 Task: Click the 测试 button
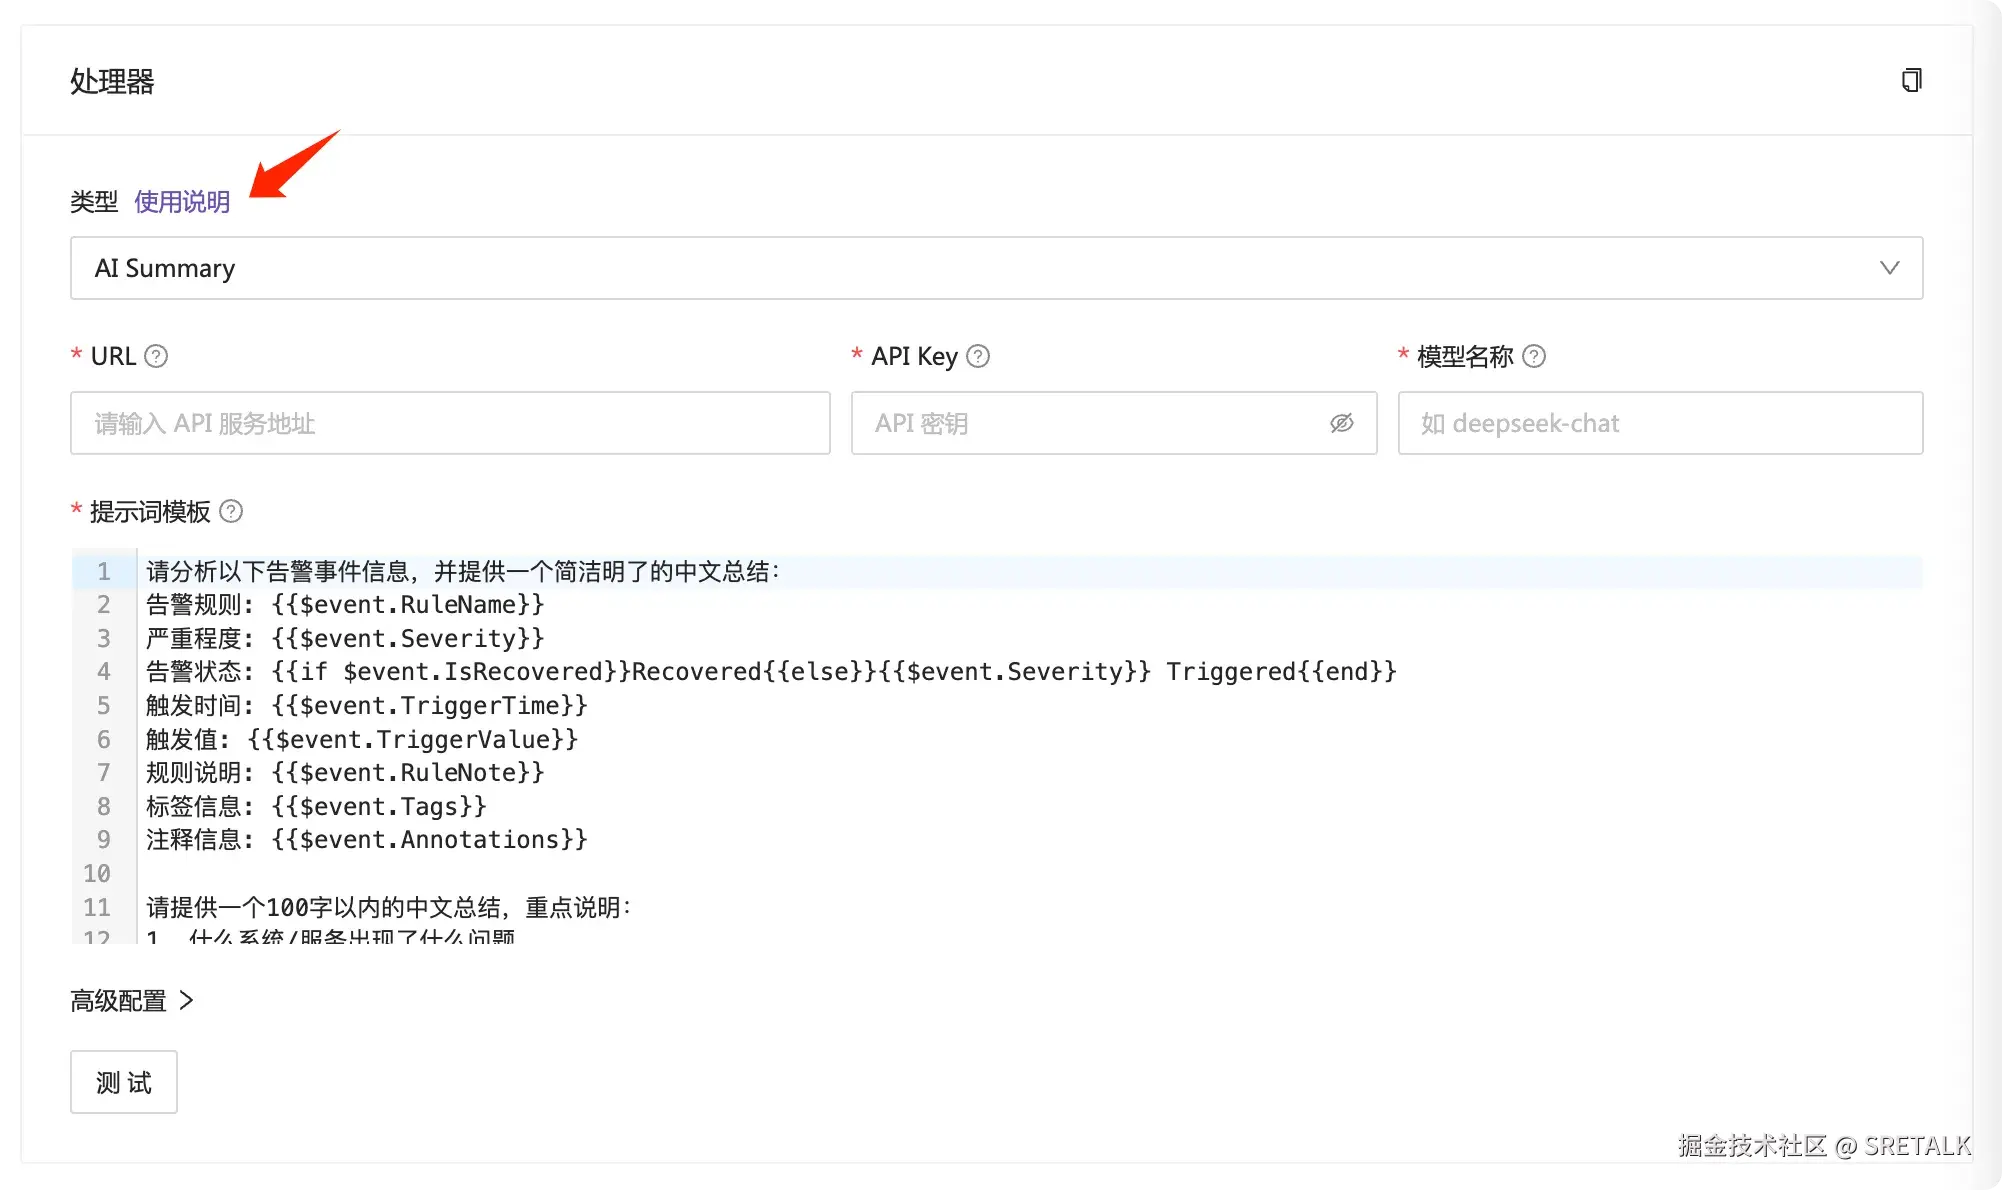click(x=123, y=1082)
